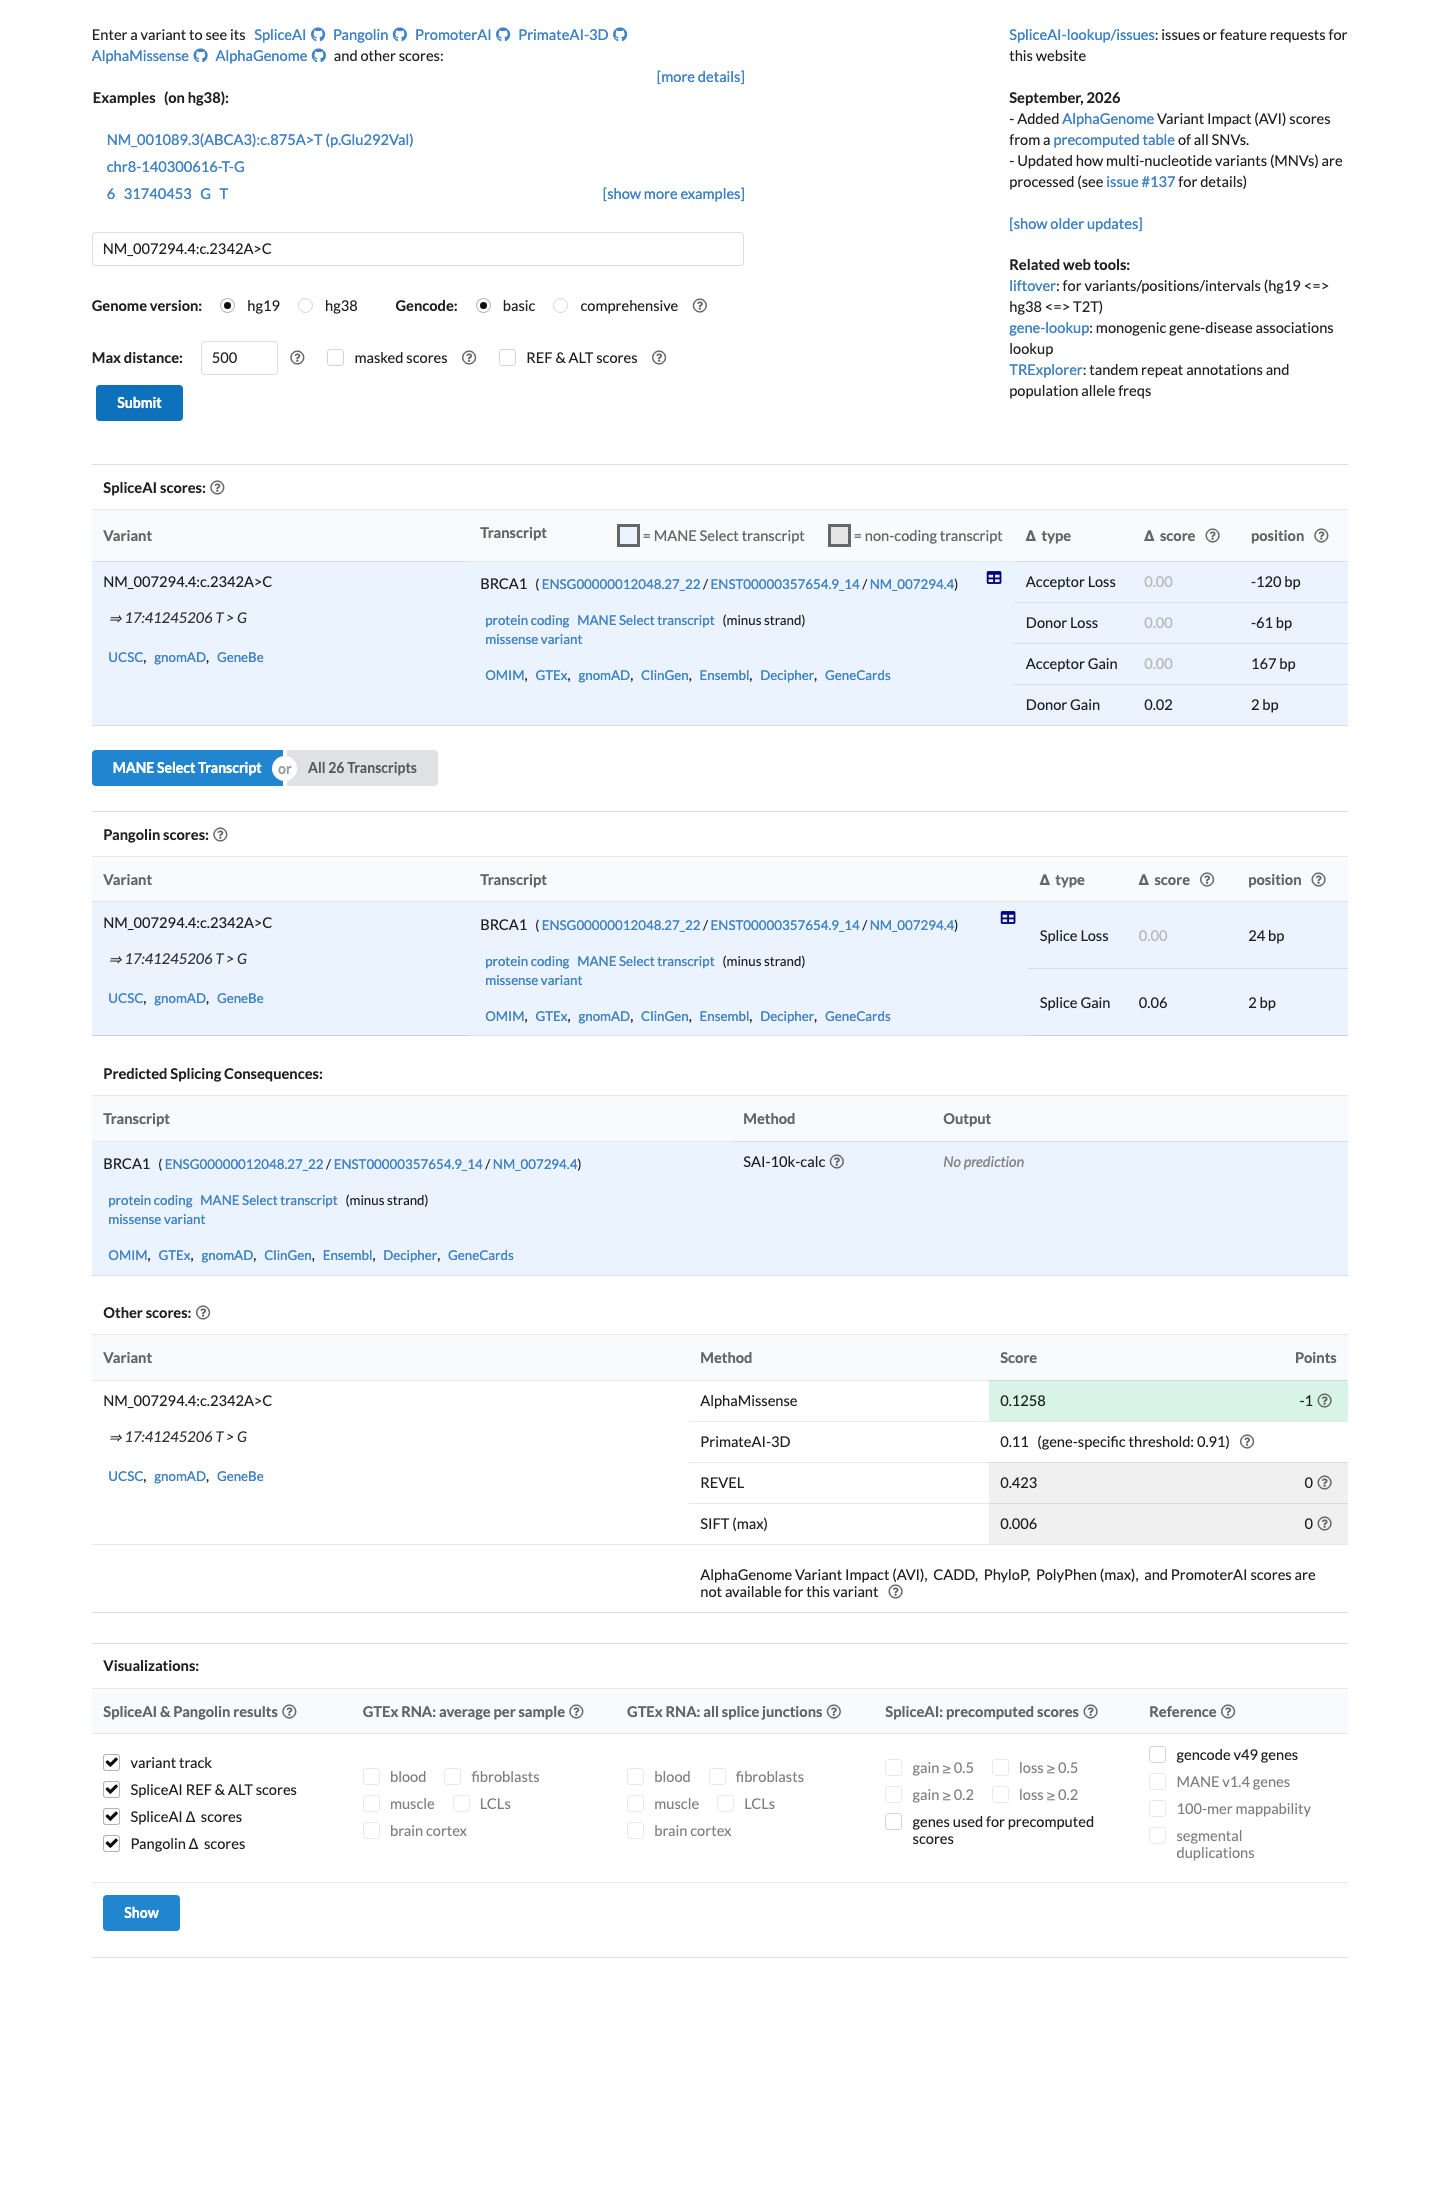Click the variant input field
This screenshot has height=2200, width=1454.
coord(418,249)
